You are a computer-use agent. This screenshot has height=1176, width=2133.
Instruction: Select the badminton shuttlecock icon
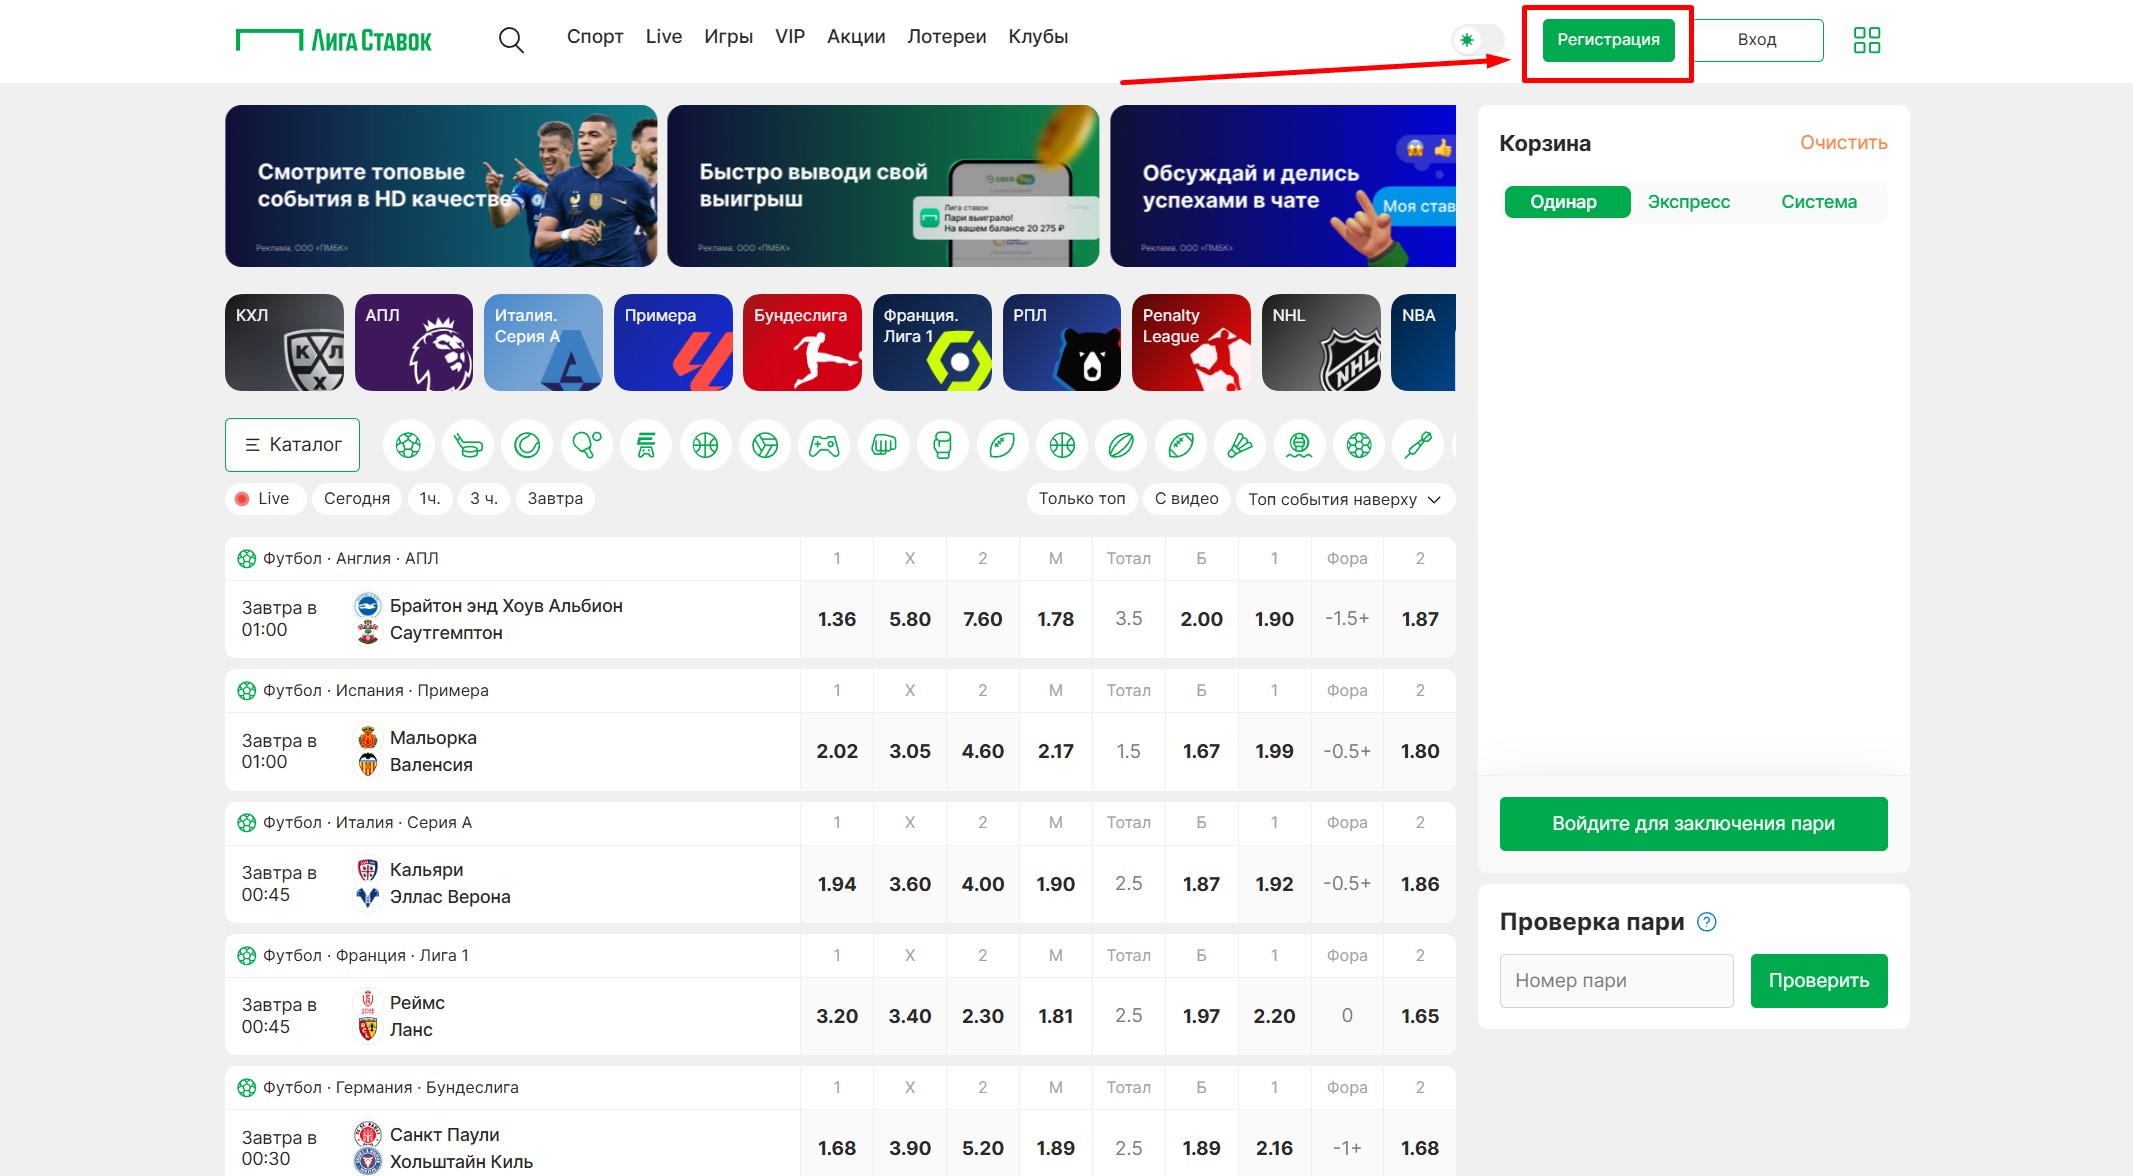click(1240, 445)
